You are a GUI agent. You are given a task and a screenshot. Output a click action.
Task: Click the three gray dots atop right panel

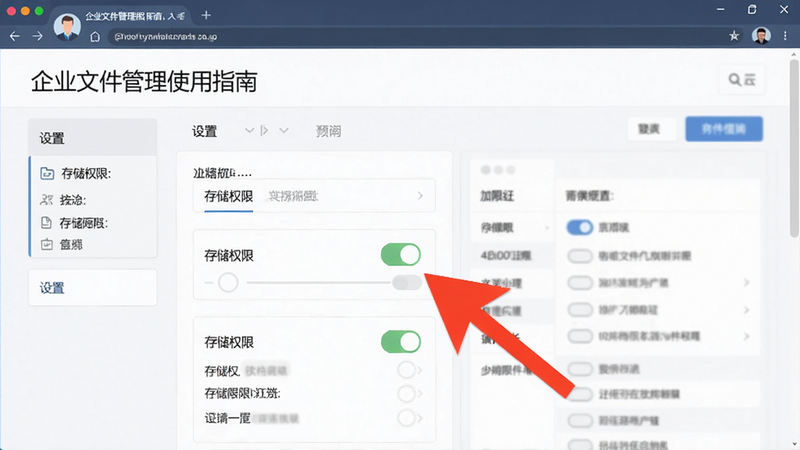(x=498, y=170)
